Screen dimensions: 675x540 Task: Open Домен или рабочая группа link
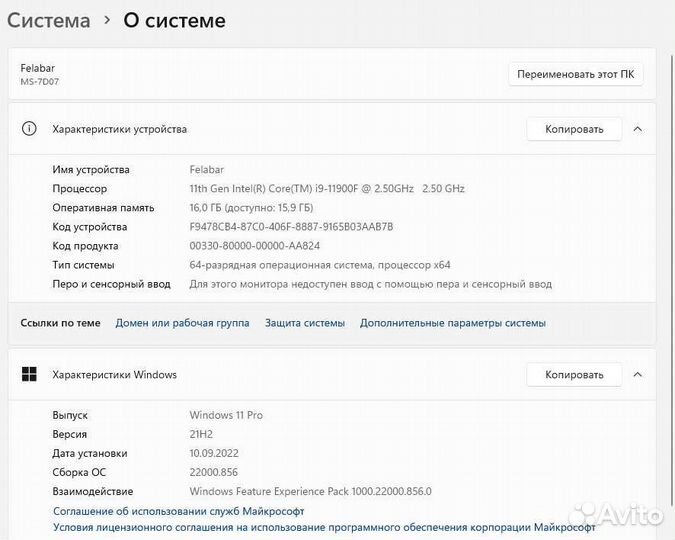pos(183,323)
